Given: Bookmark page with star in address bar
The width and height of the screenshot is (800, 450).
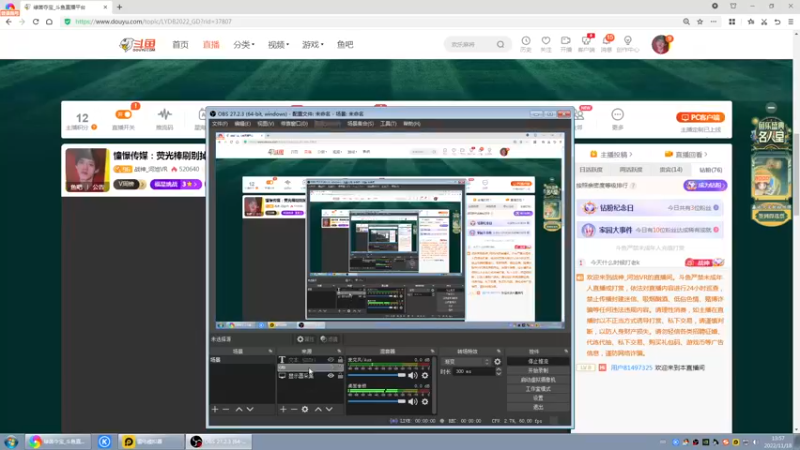Looking at the screenshot, I should click(700, 21).
